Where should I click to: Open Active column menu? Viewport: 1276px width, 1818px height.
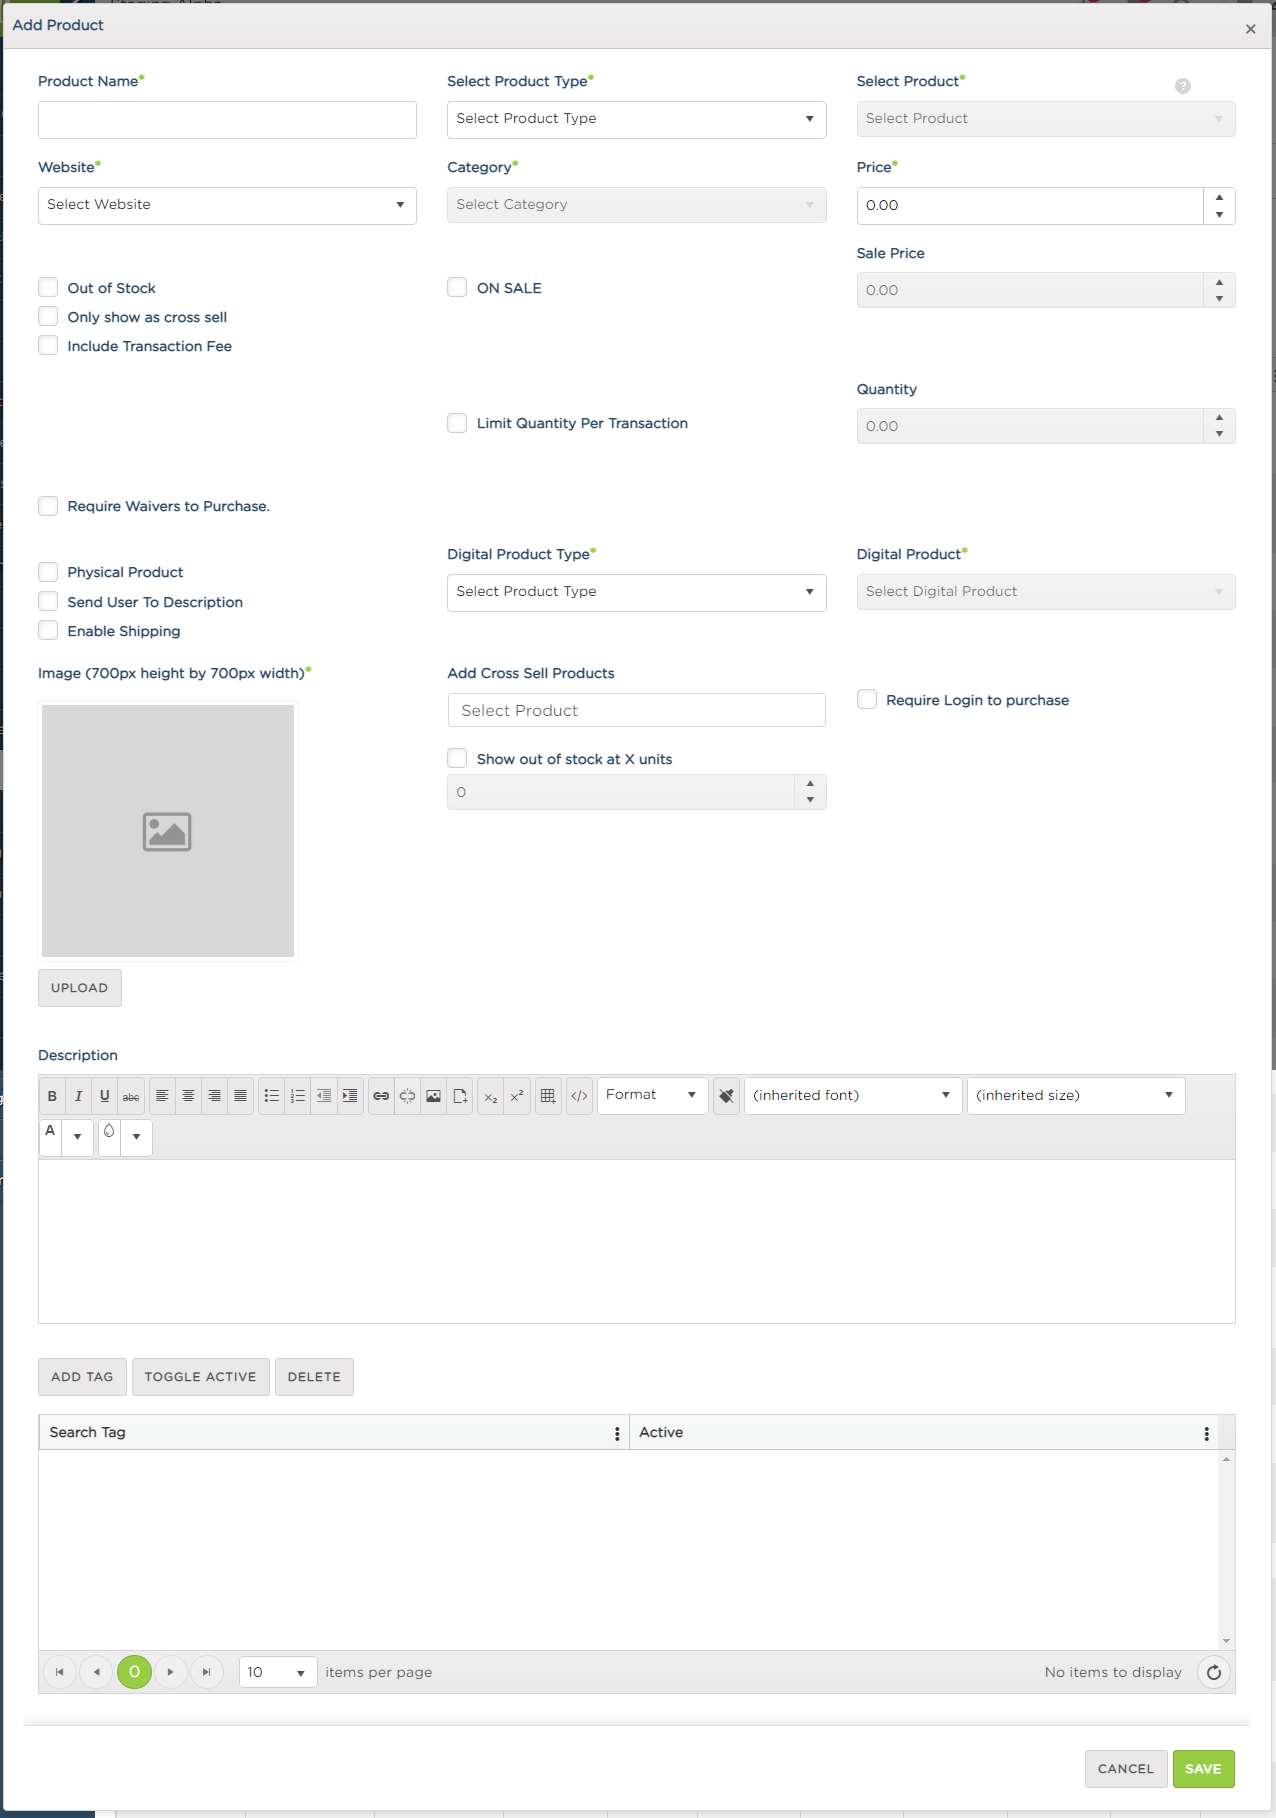pos(1207,1433)
